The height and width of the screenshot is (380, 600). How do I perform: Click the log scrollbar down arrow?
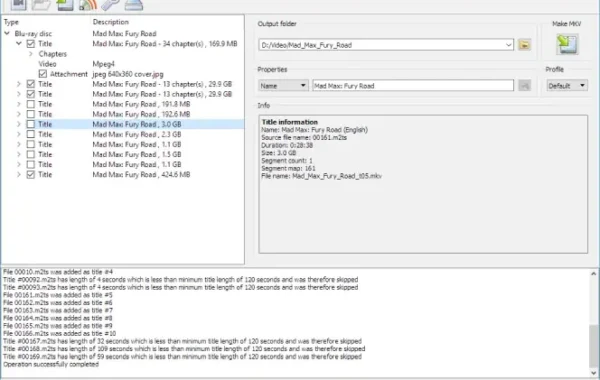click(x=593, y=372)
